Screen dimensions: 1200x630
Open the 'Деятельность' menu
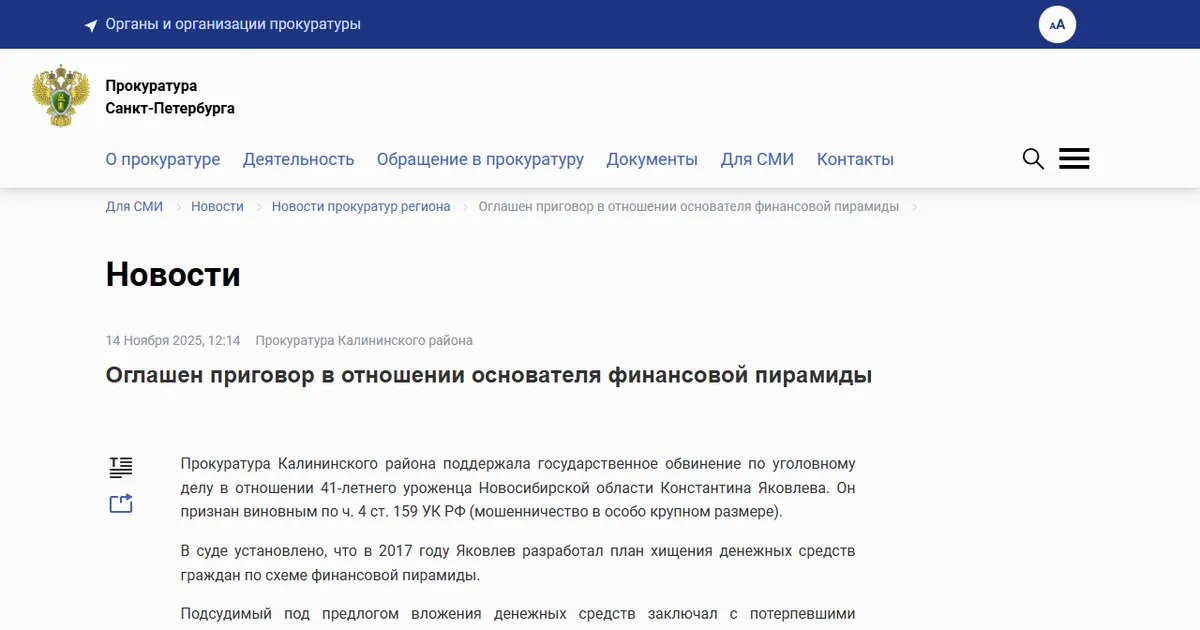pyautogui.click(x=299, y=159)
